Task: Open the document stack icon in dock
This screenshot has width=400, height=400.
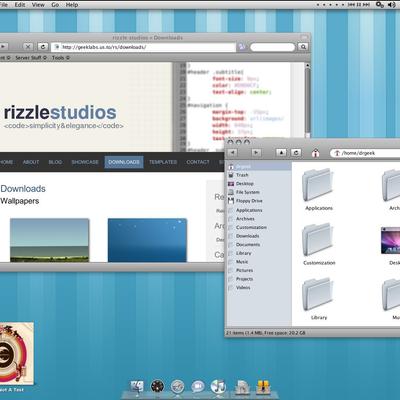Action: (242, 387)
